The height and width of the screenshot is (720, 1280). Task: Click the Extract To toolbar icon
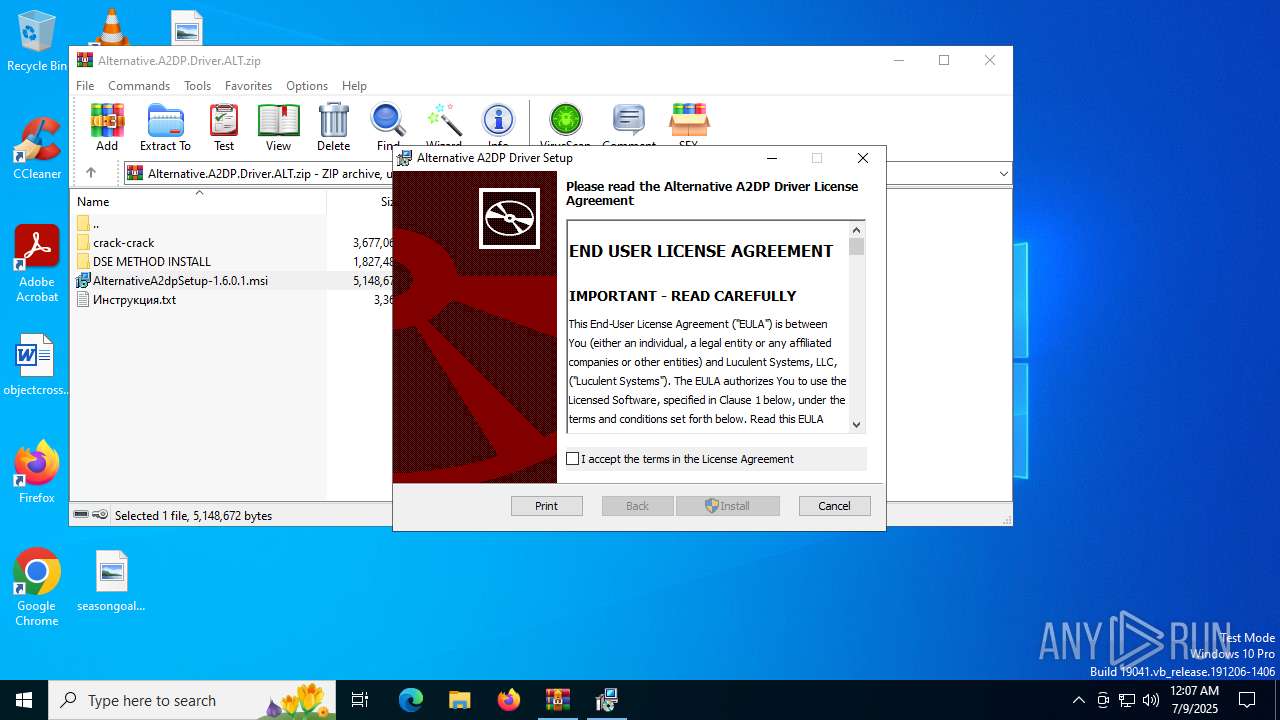pyautogui.click(x=165, y=127)
